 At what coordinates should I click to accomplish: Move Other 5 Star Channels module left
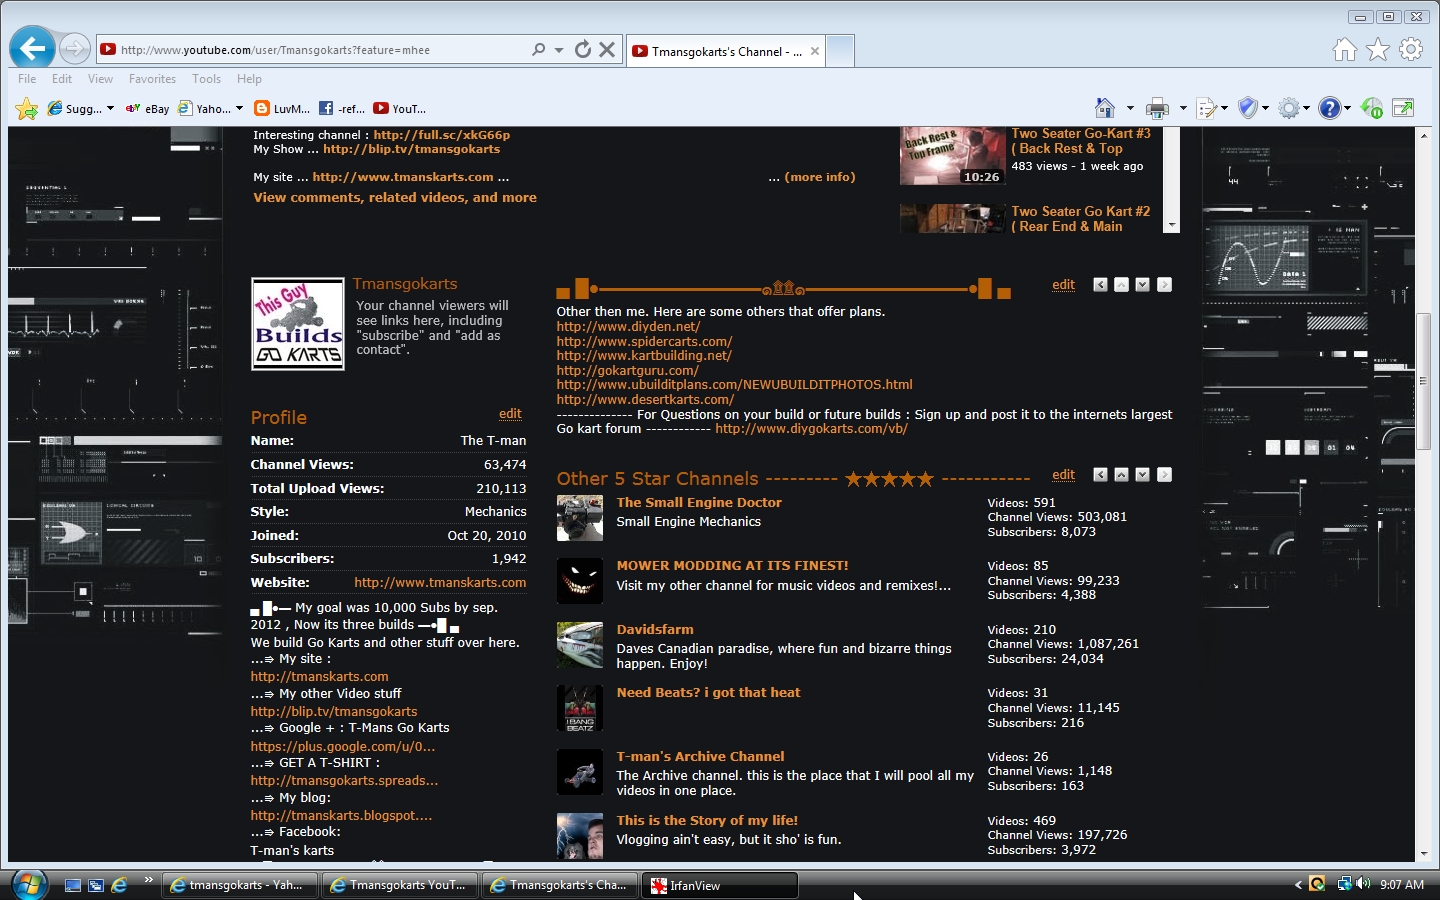click(1100, 475)
